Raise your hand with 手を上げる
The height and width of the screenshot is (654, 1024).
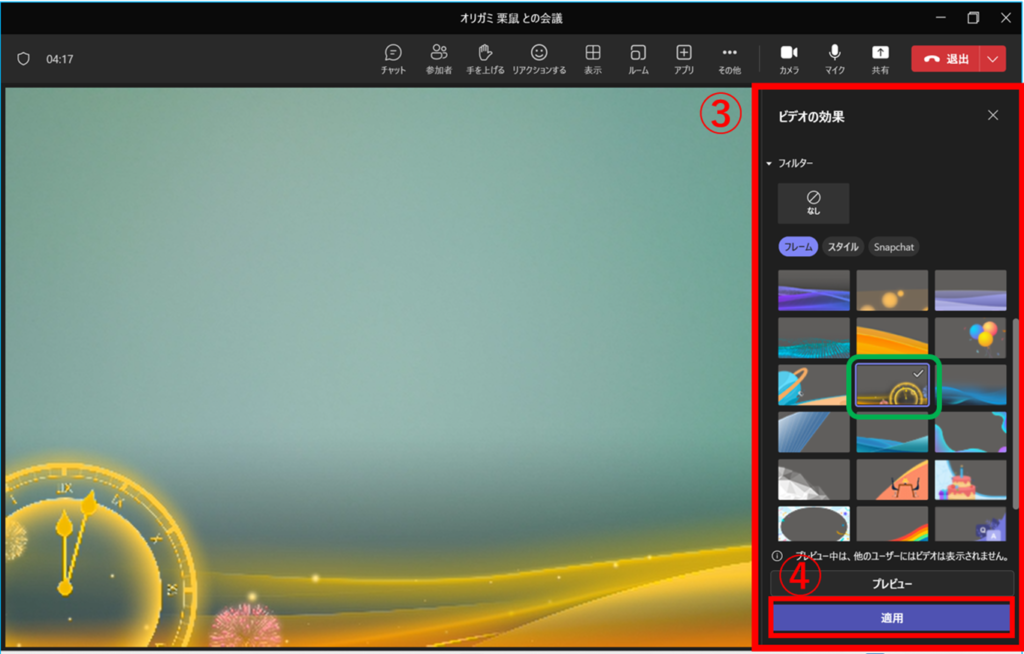point(486,58)
